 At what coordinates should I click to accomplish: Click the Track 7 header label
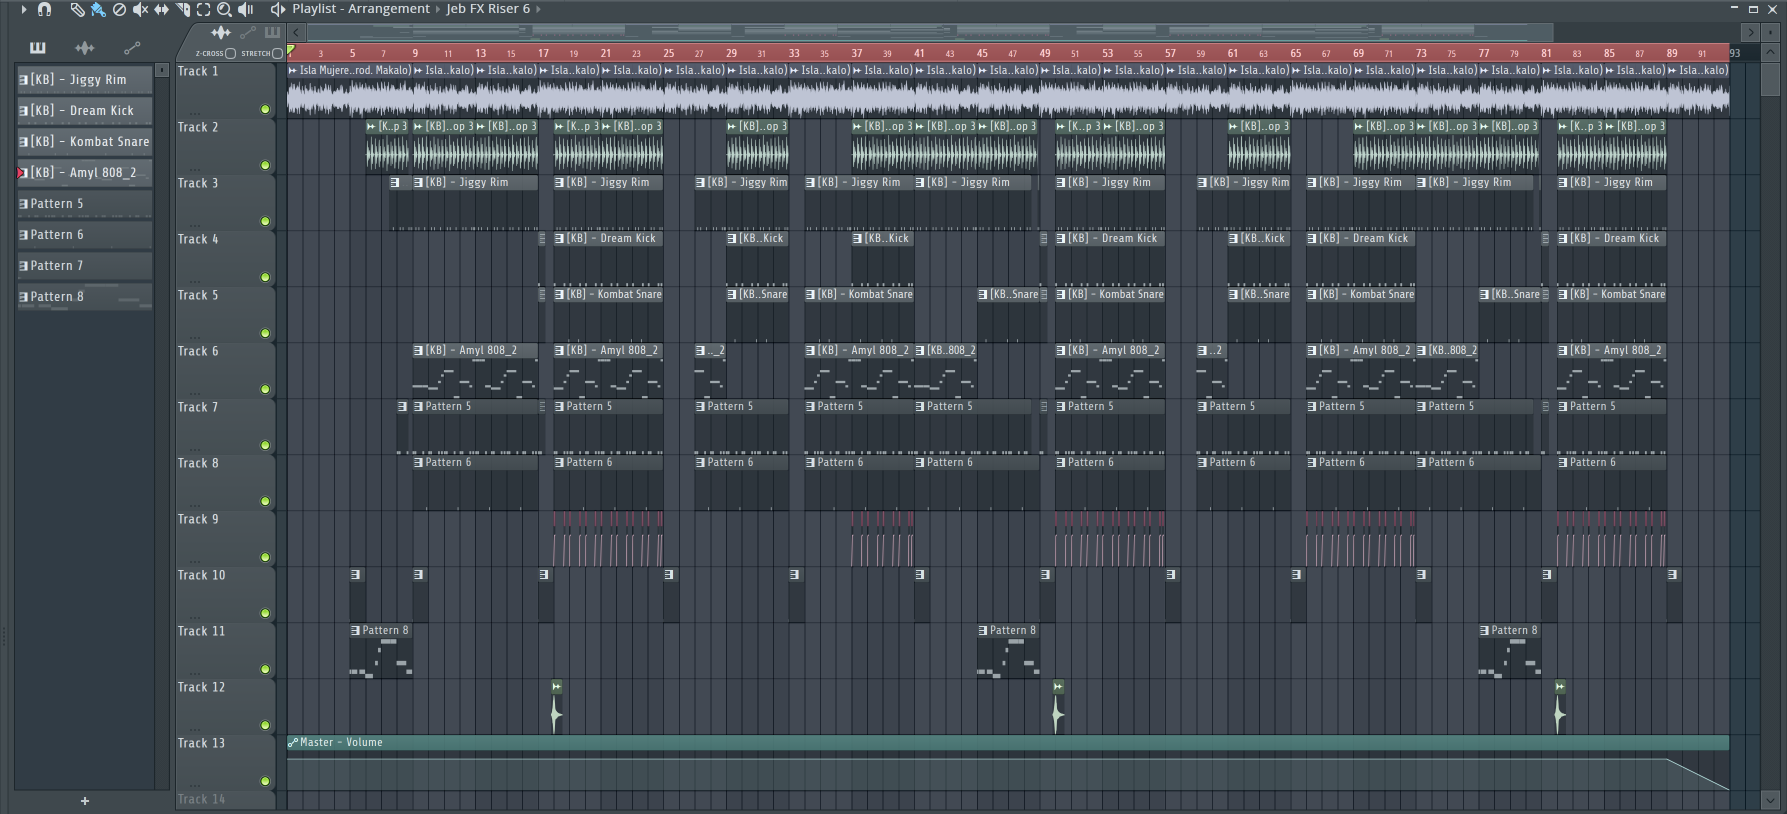(x=198, y=407)
